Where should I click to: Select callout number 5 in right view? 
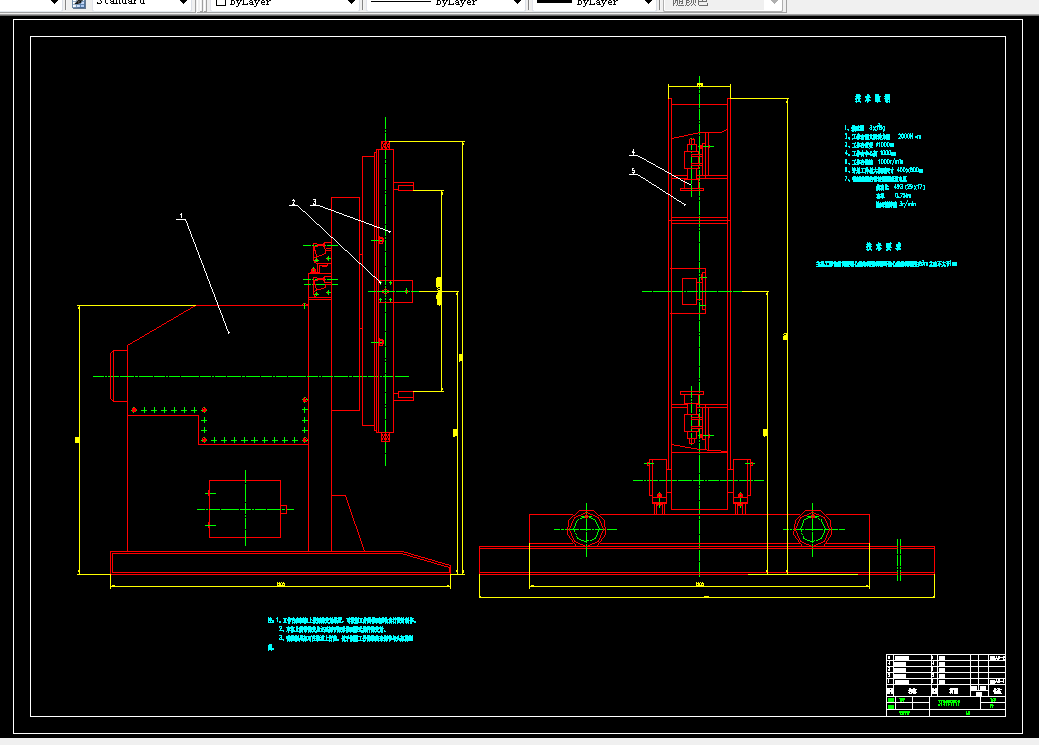pyautogui.click(x=633, y=171)
